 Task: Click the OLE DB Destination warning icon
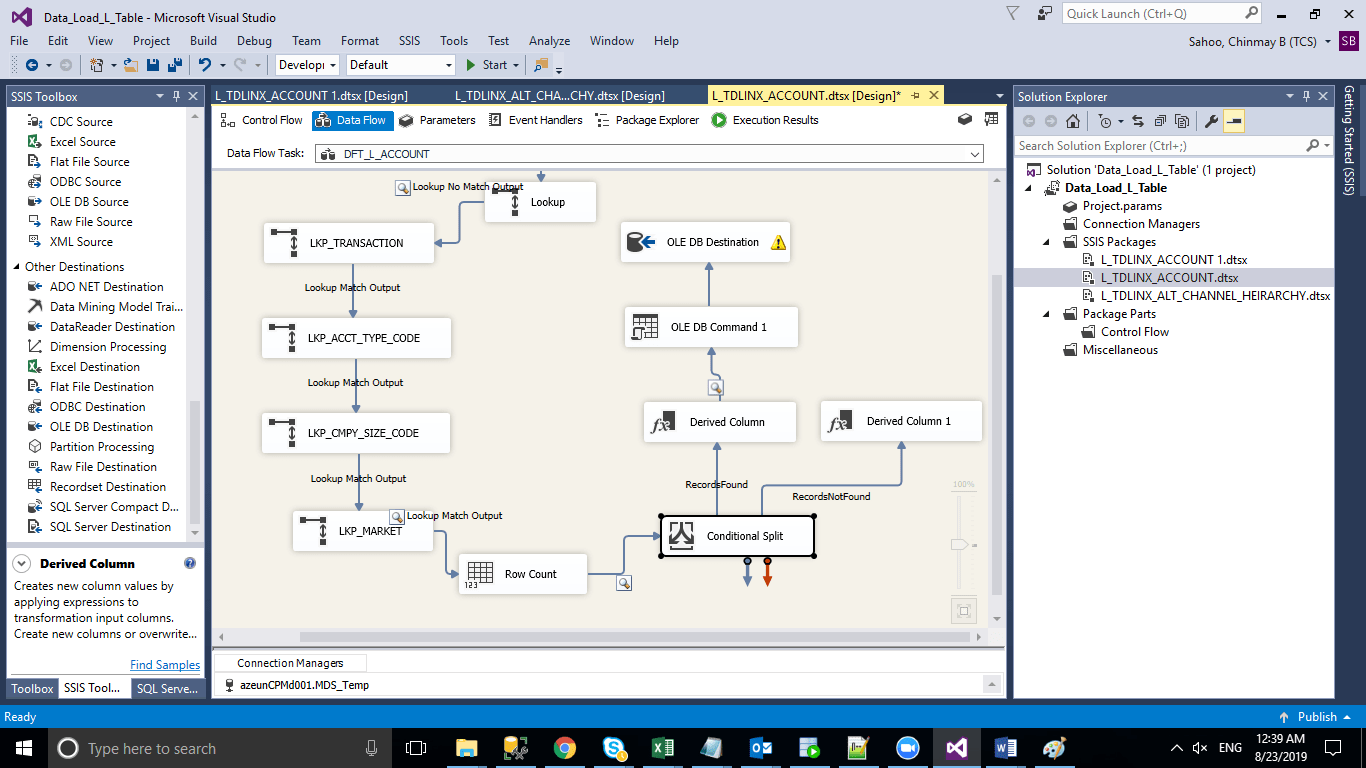[778, 243]
